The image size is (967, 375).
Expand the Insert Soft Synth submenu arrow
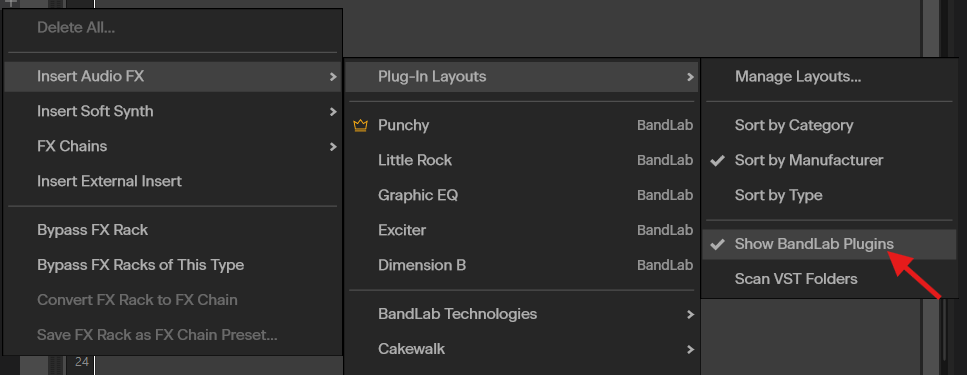tap(333, 112)
